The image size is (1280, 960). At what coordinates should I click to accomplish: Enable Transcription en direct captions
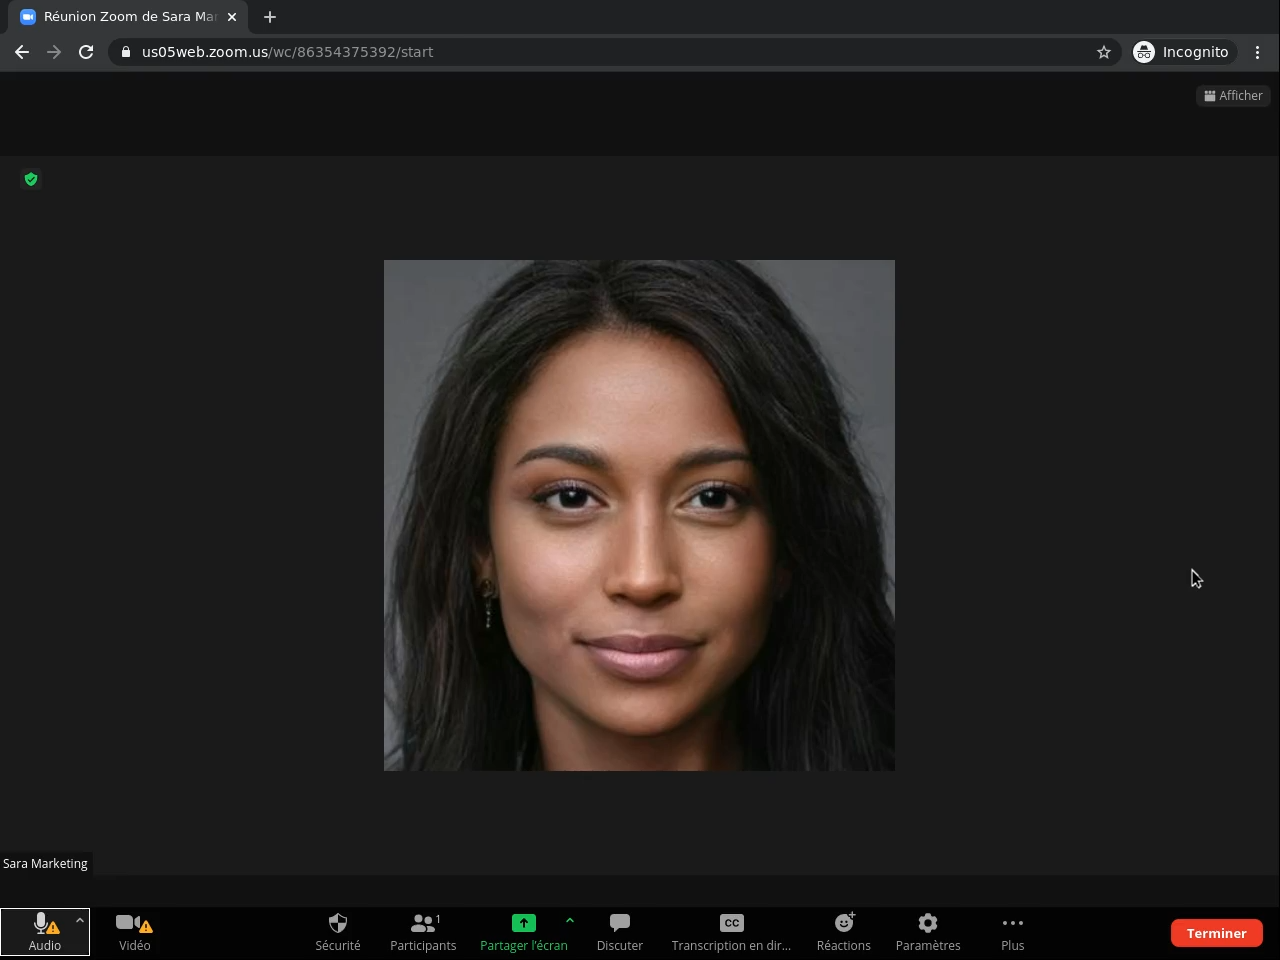pos(731,932)
